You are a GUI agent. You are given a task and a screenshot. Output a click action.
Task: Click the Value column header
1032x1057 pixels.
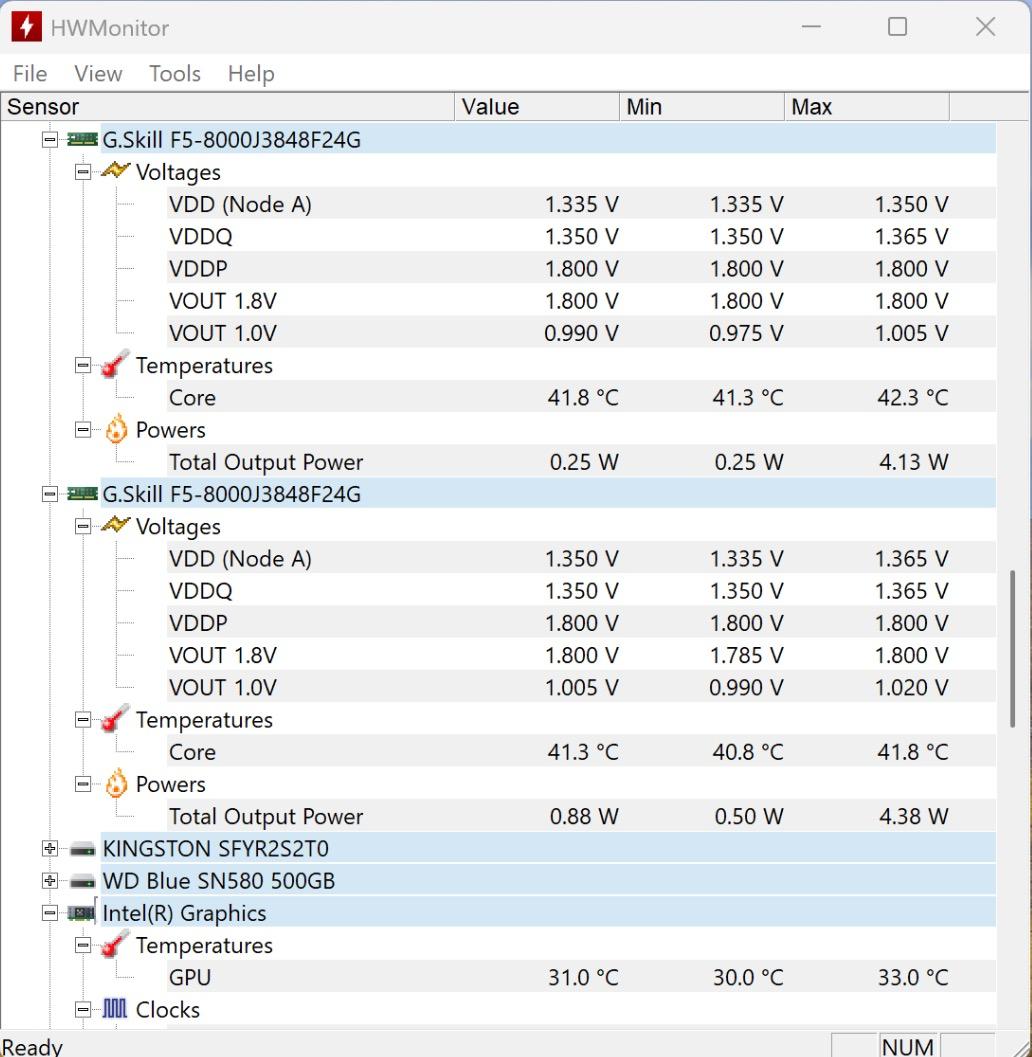(537, 107)
